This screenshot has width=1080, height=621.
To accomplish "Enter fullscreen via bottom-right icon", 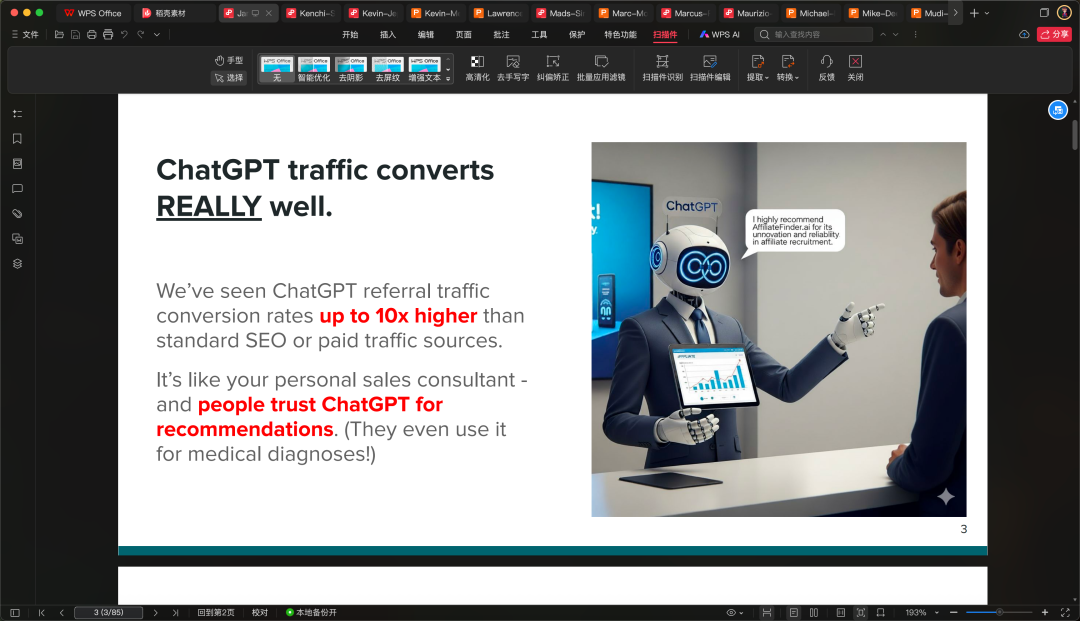I will click(x=1065, y=612).
